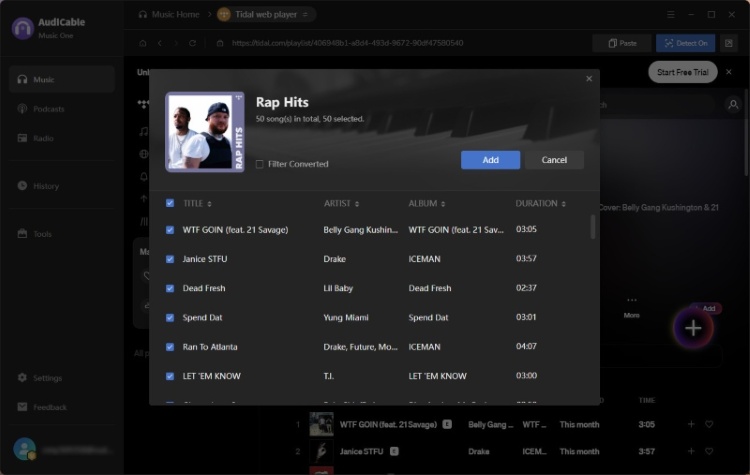Viewport: 750px width, 475px height.
Task: Enable the Filter Converted checkbox
Action: click(259, 164)
